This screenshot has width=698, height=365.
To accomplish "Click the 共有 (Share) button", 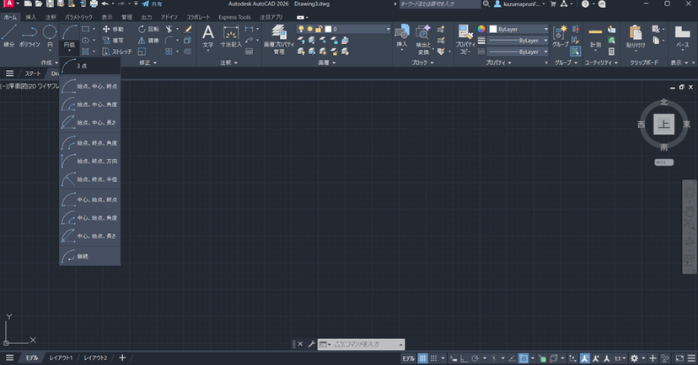I will (x=152, y=4).
